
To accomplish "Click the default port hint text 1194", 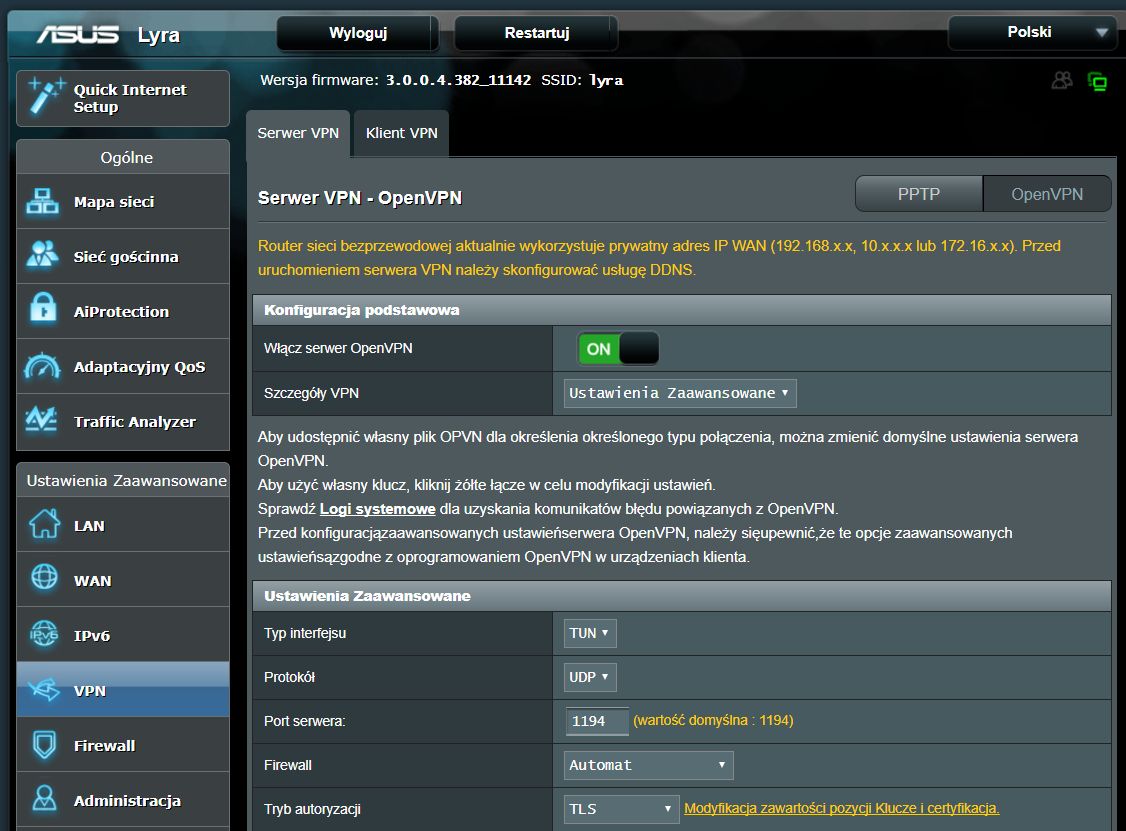I will (x=713, y=720).
